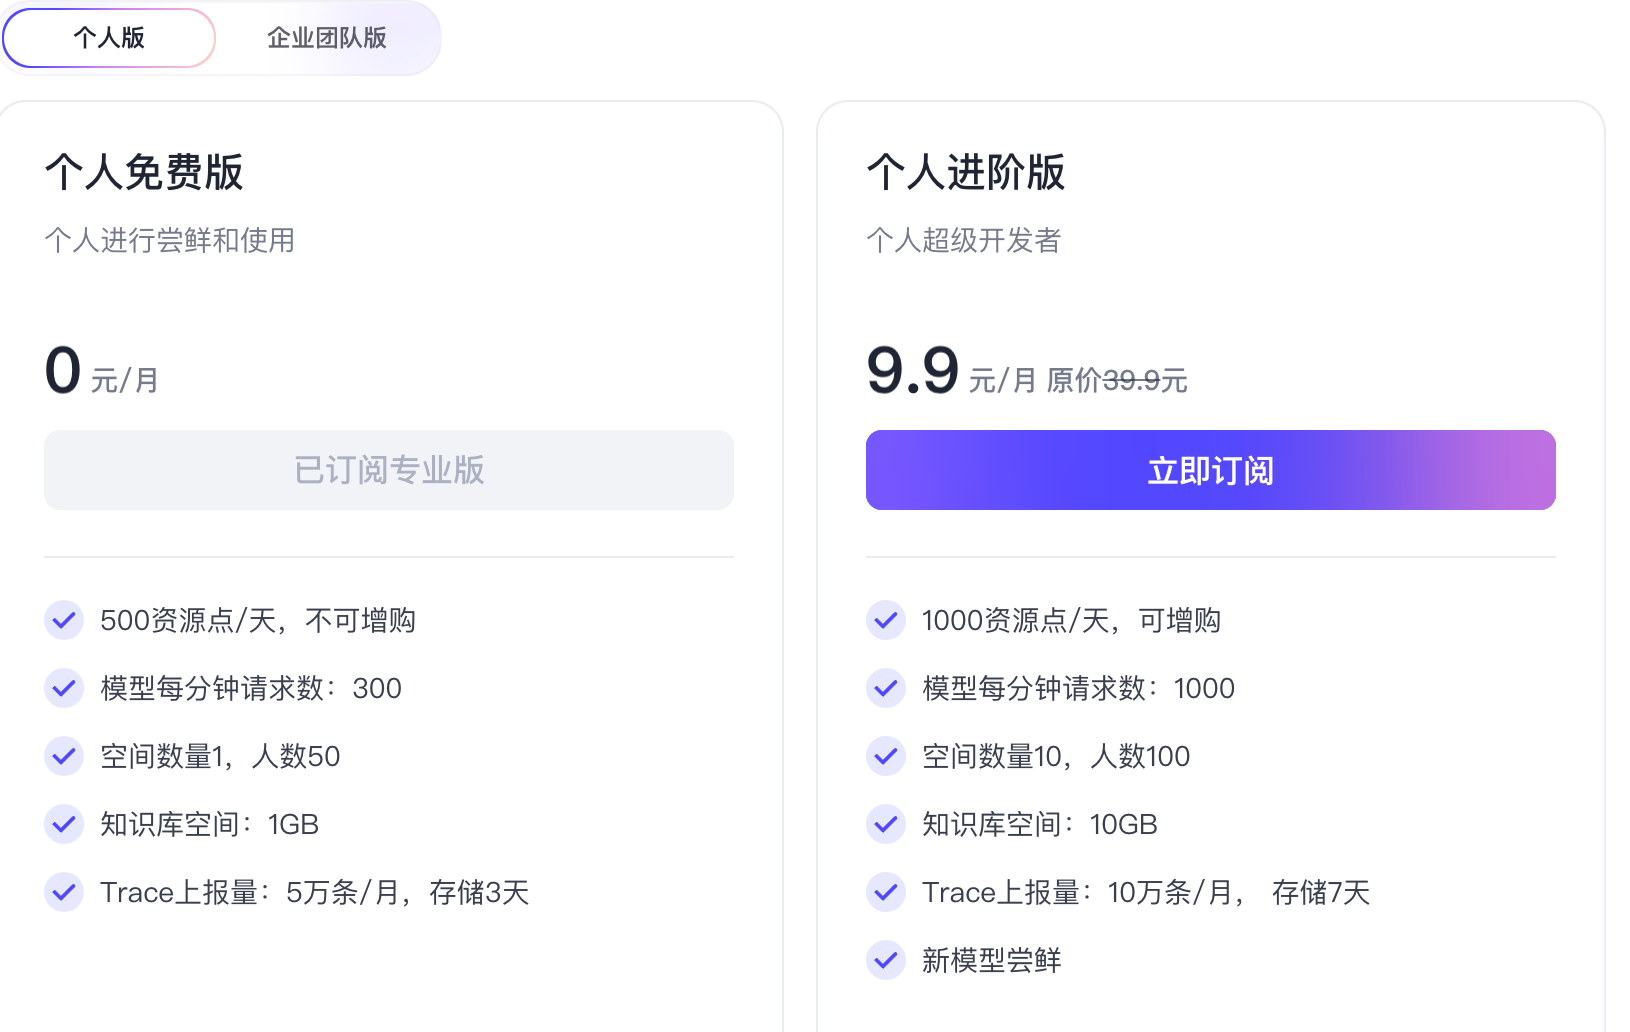Click checkmark icon beside 知识库空间：1GB
Viewport: 1630px width, 1032px height.
click(64, 824)
